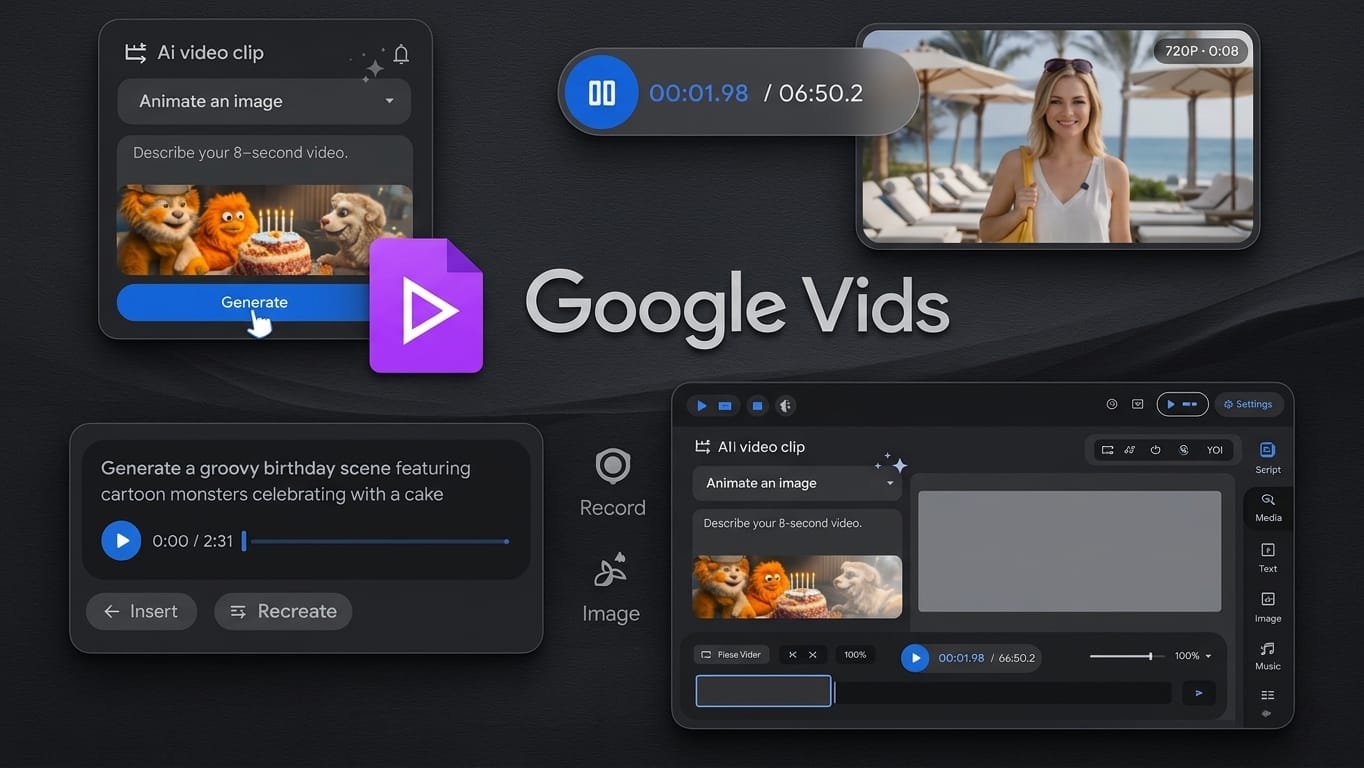1364x768 pixels.
Task: Expand the 100% zoom dropdown near the volume slider
Action: click(x=1192, y=656)
